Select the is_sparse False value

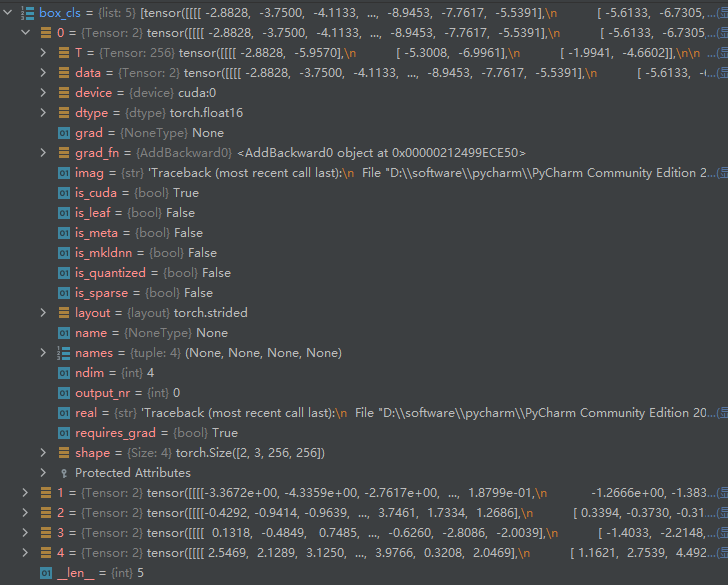tap(198, 292)
